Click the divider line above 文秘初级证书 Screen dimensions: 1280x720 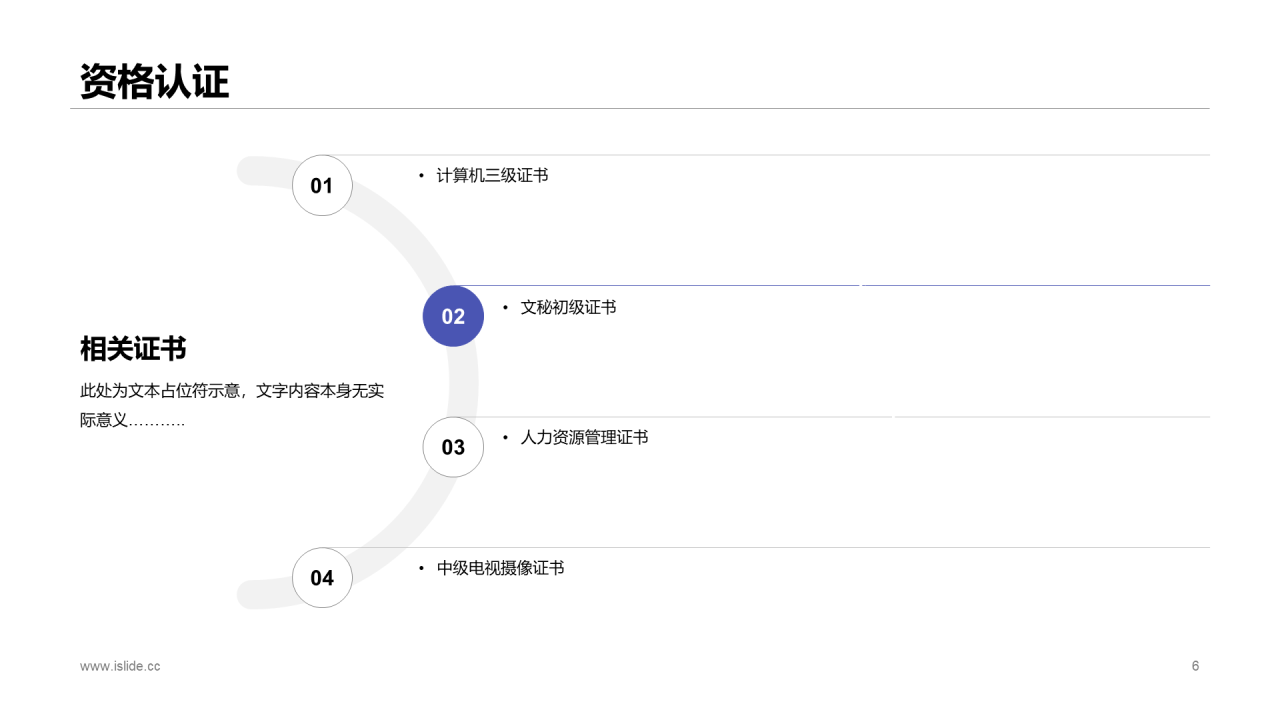pos(833,285)
